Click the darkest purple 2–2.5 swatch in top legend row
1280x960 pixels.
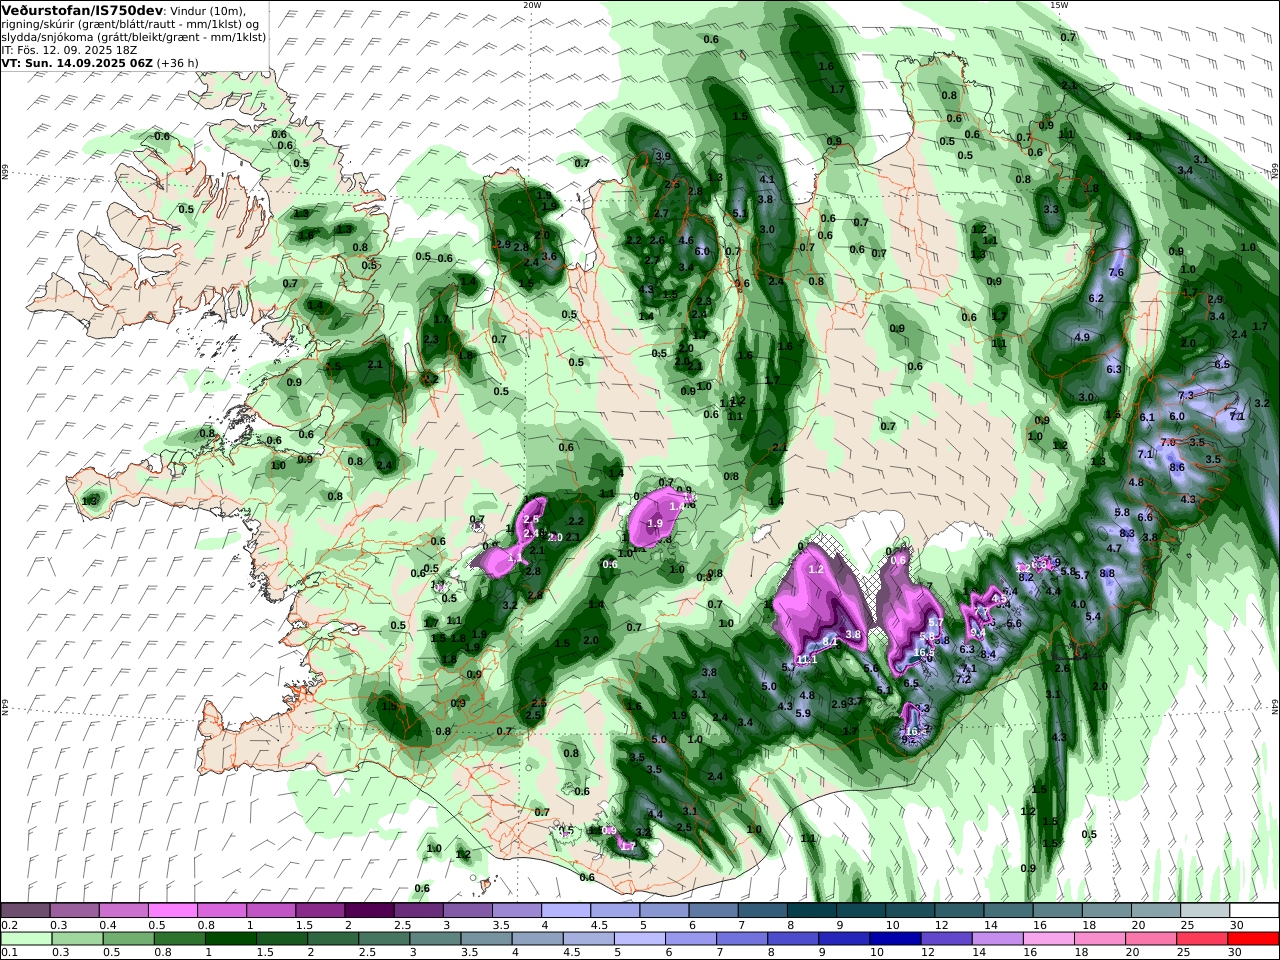tap(369, 910)
